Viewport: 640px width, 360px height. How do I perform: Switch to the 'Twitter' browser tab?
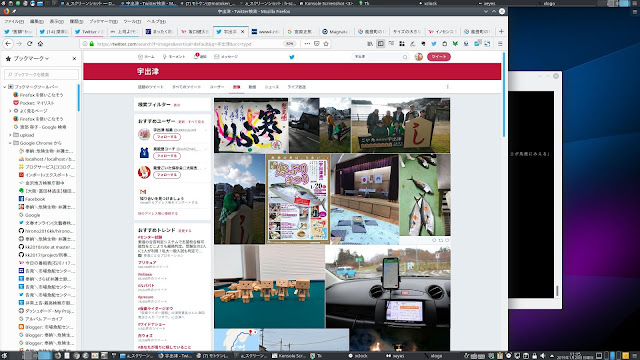tap(89, 31)
